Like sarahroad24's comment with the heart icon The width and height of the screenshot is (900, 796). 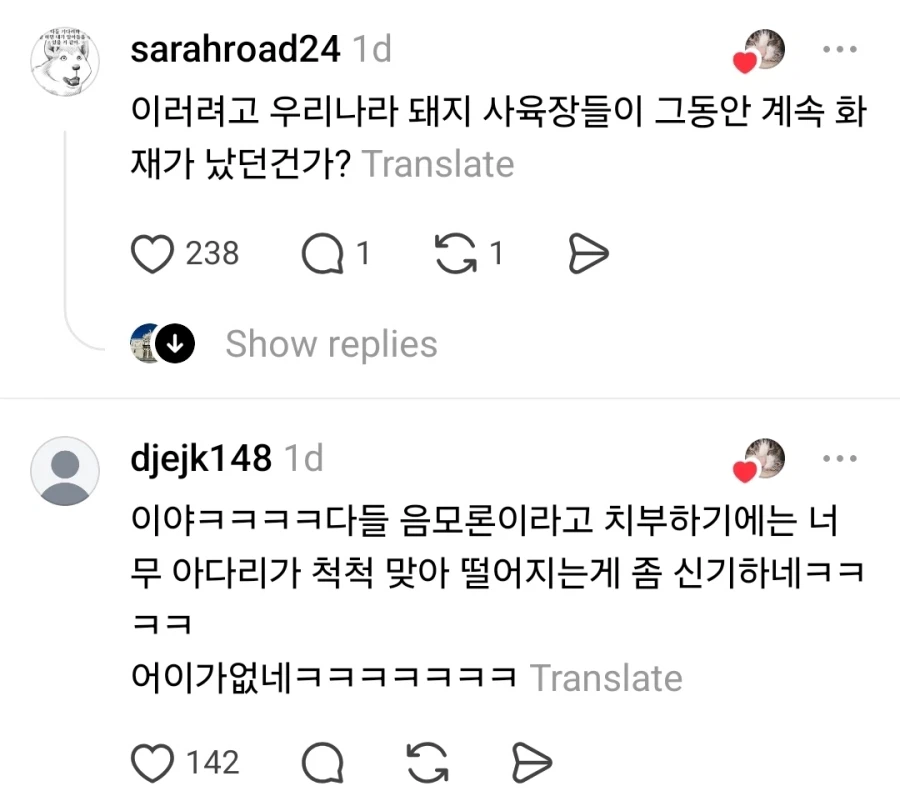[x=152, y=254]
